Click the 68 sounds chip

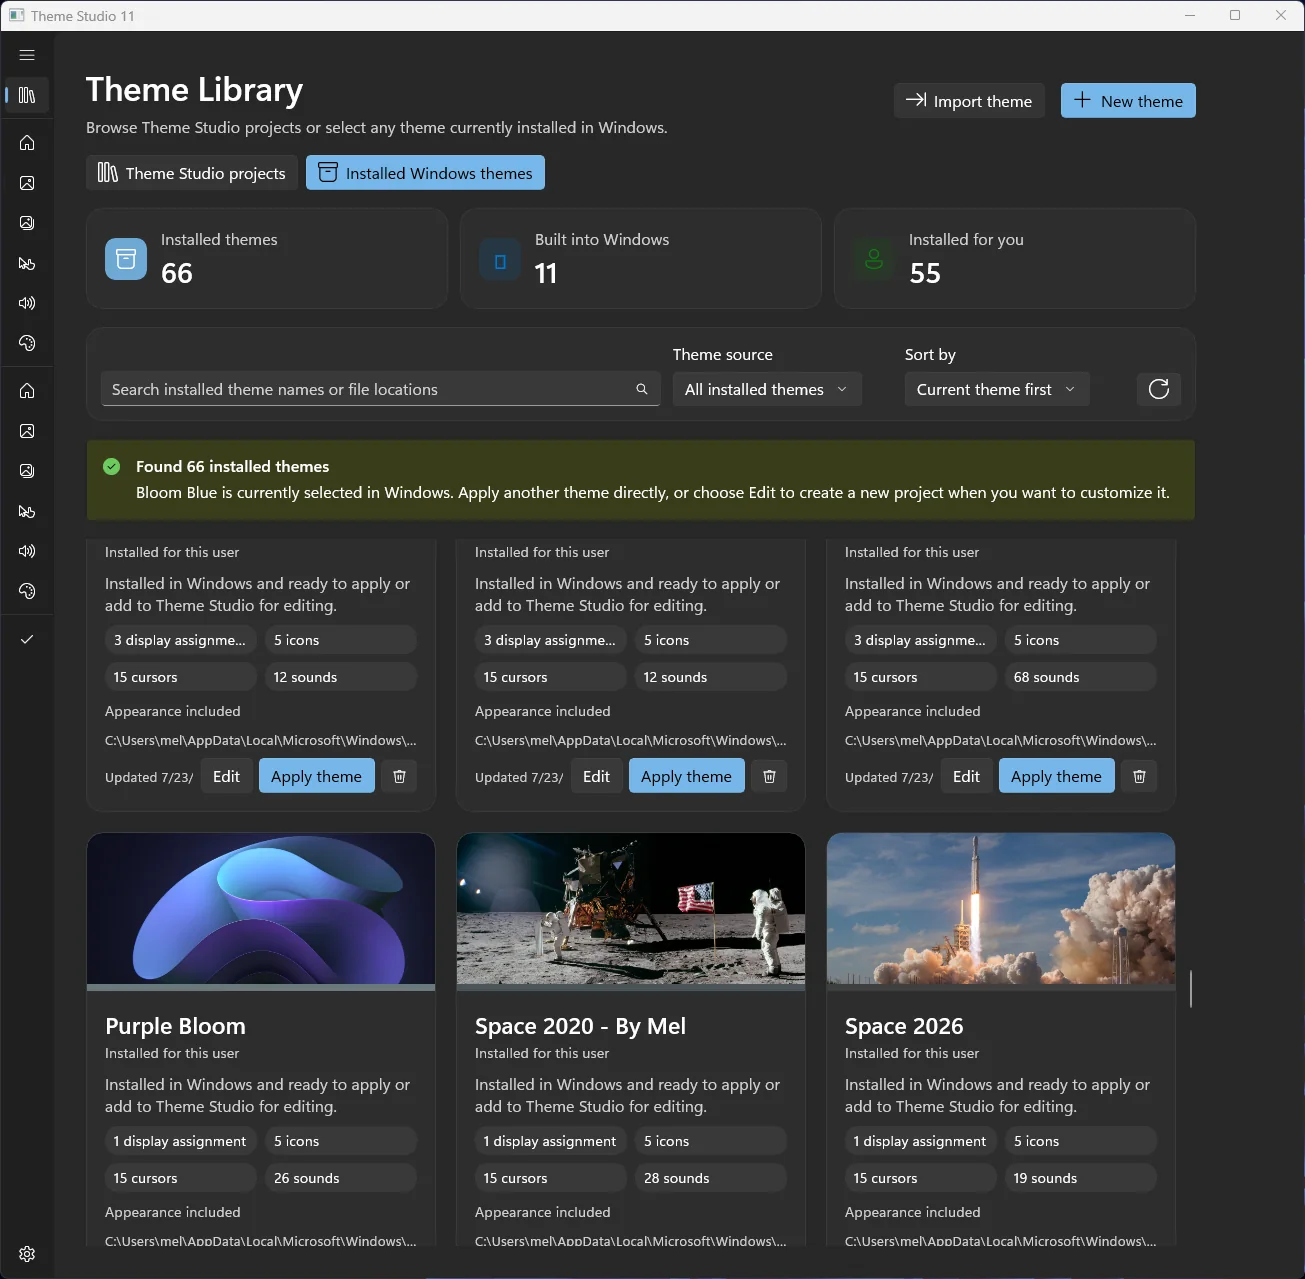point(1080,677)
